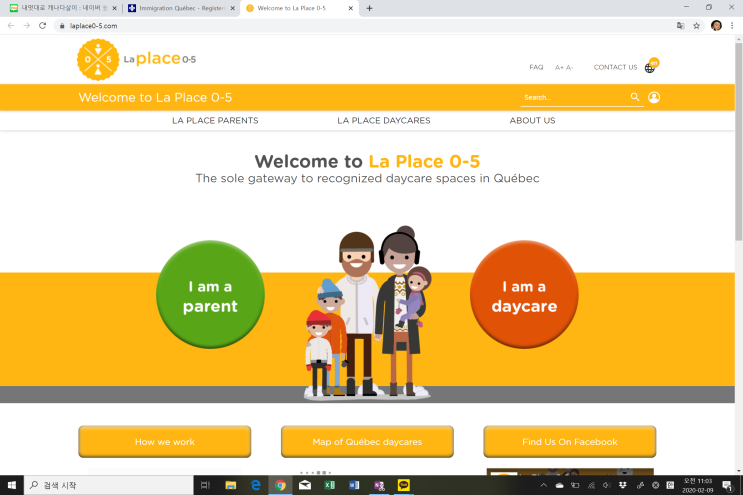Open the Windows Start menu
743x495 pixels.
tap(12, 485)
